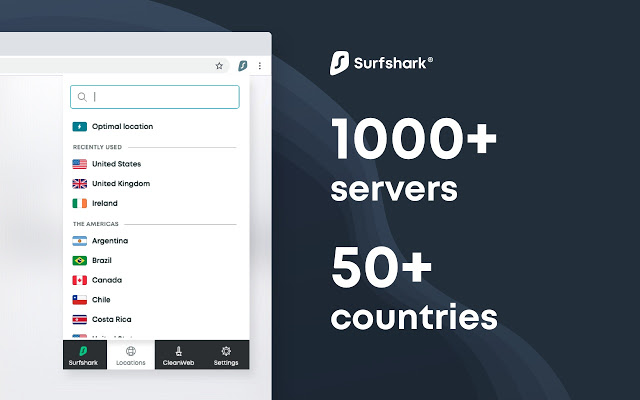Click the United Kingdom flag icon
The height and width of the screenshot is (400, 640).
coord(80,184)
